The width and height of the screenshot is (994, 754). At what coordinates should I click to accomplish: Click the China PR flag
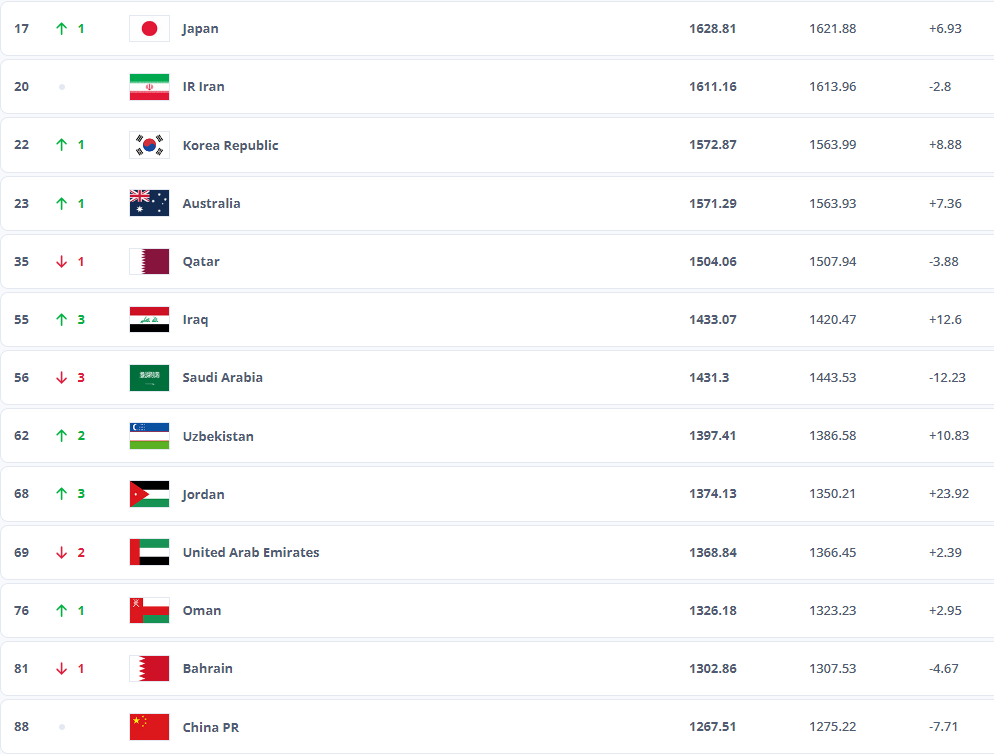[150, 727]
